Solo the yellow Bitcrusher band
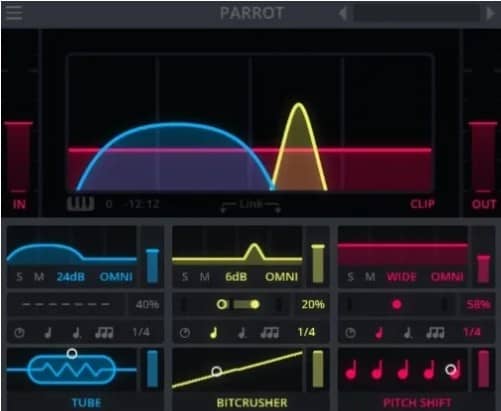The width and height of the screenshot is (501, 411). tap(185, 277)
